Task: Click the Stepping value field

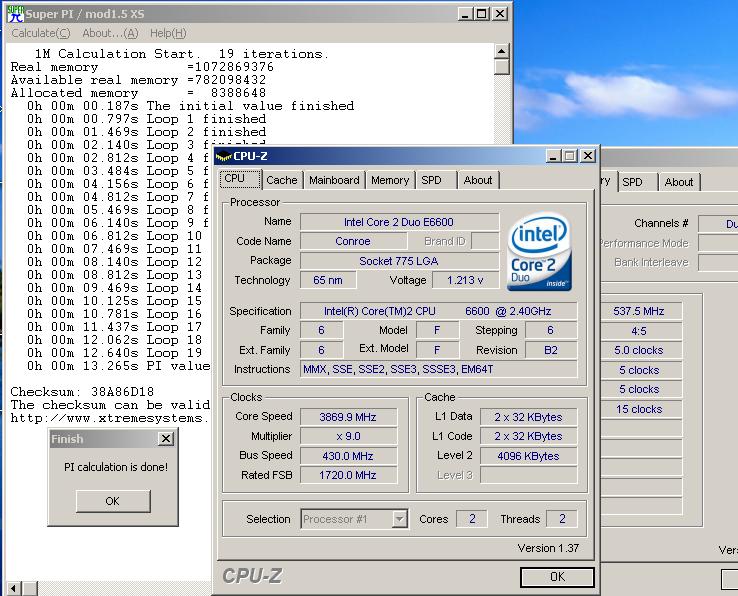Action: click(551, 330)
